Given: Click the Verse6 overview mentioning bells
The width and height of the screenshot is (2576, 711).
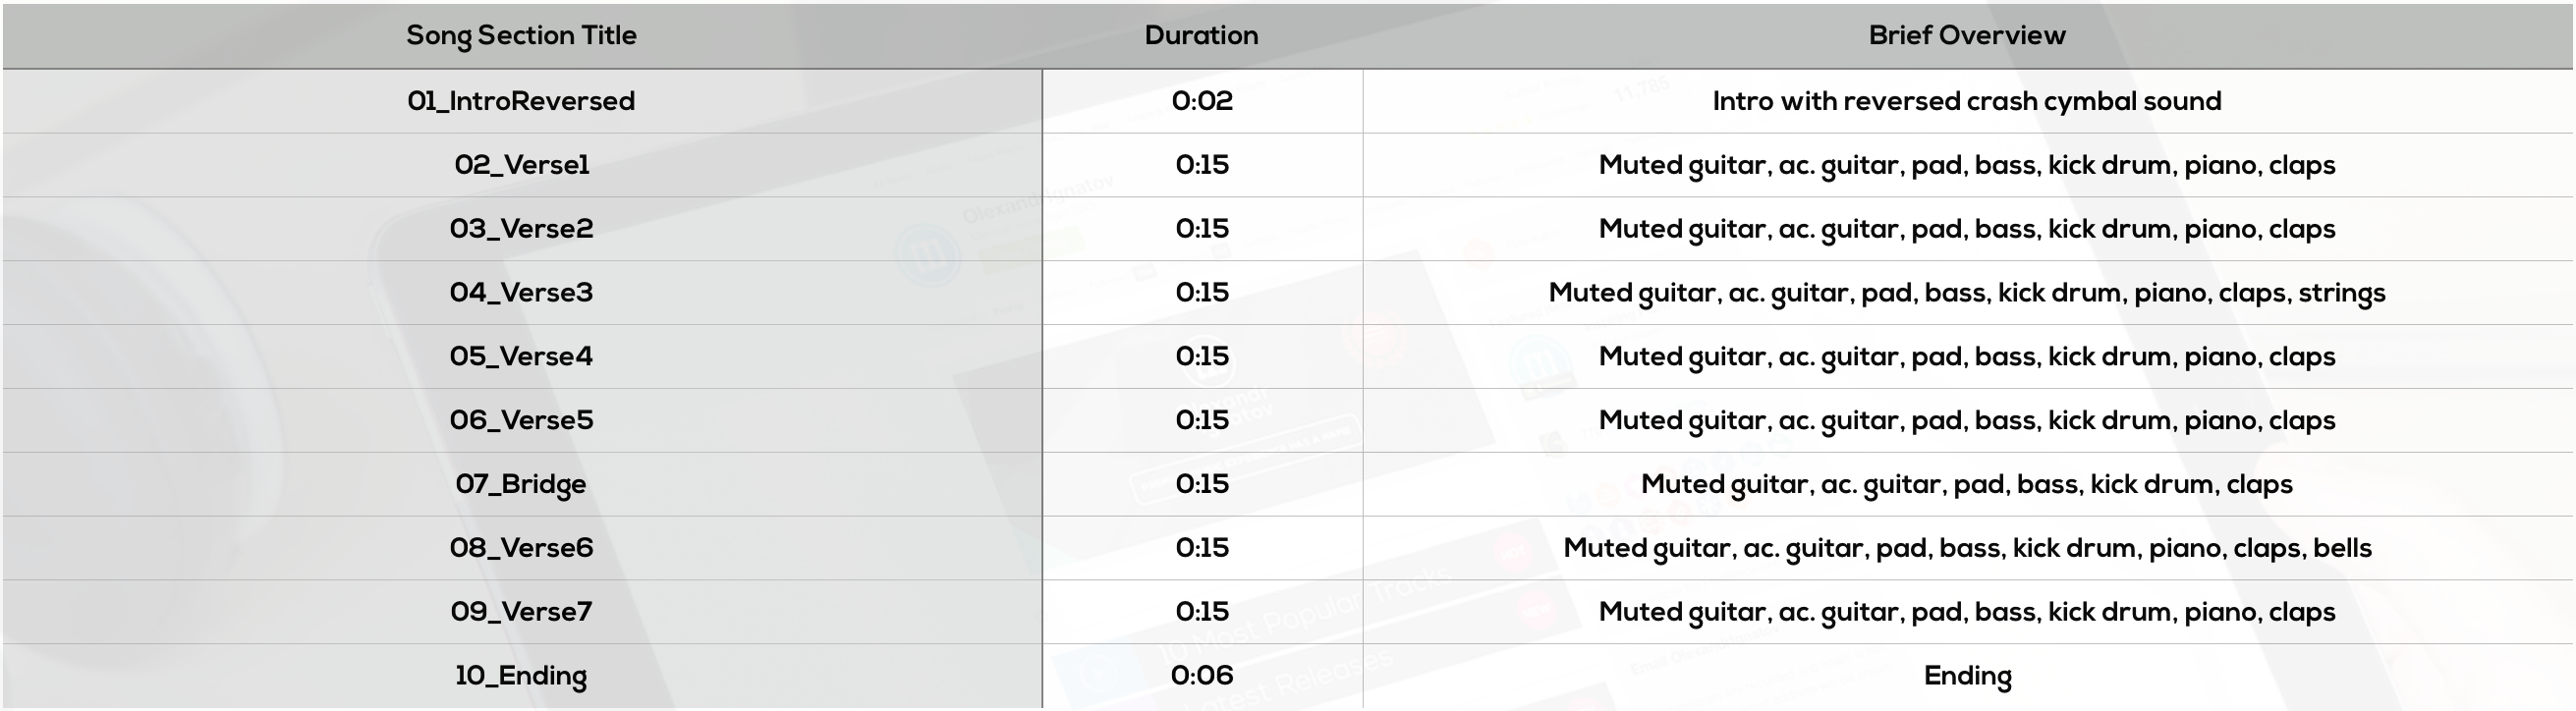Looking at the screenshot, I should [x=1966, y=548].
